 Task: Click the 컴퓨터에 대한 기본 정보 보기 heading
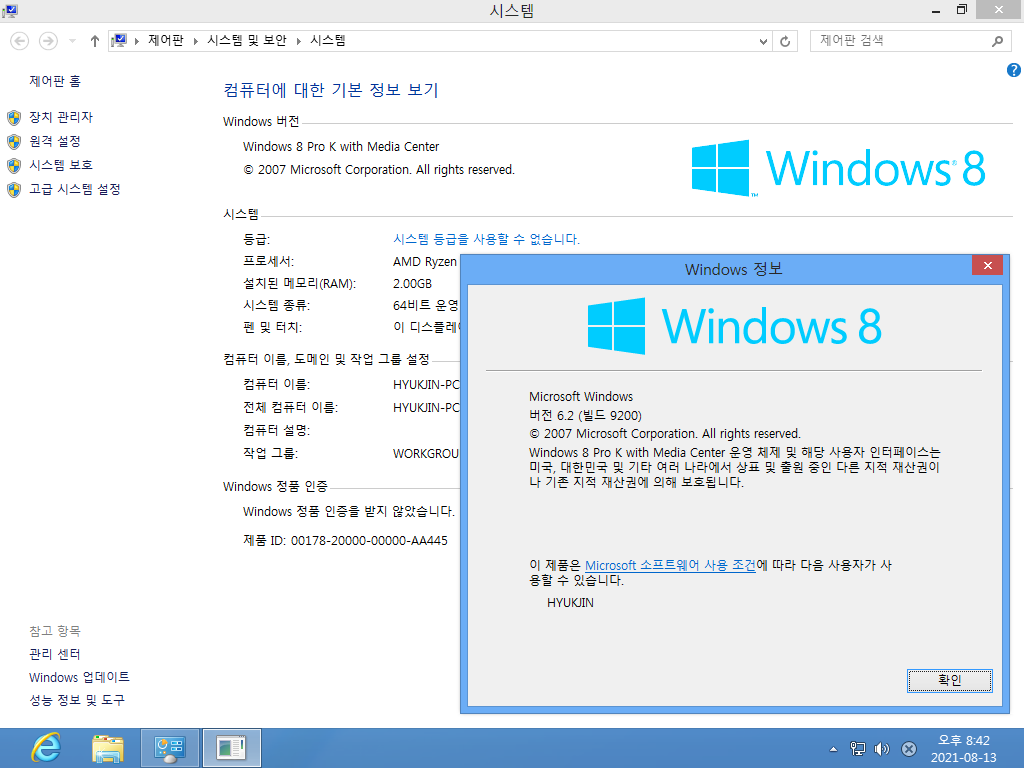click(330, 89)
